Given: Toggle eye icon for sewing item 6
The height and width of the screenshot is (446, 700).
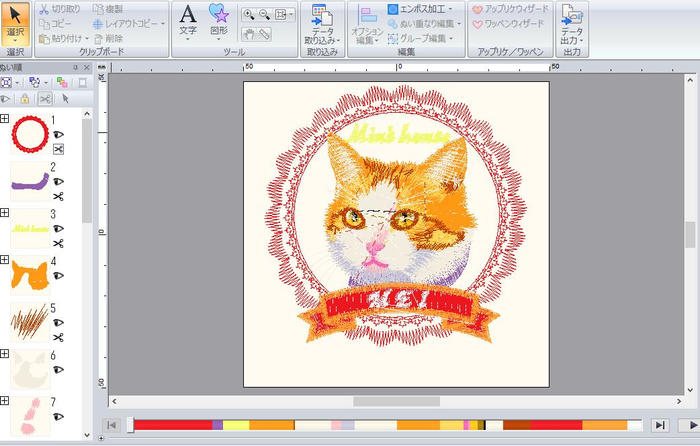Looking at the screenshot, I should (x=58, y=370).
